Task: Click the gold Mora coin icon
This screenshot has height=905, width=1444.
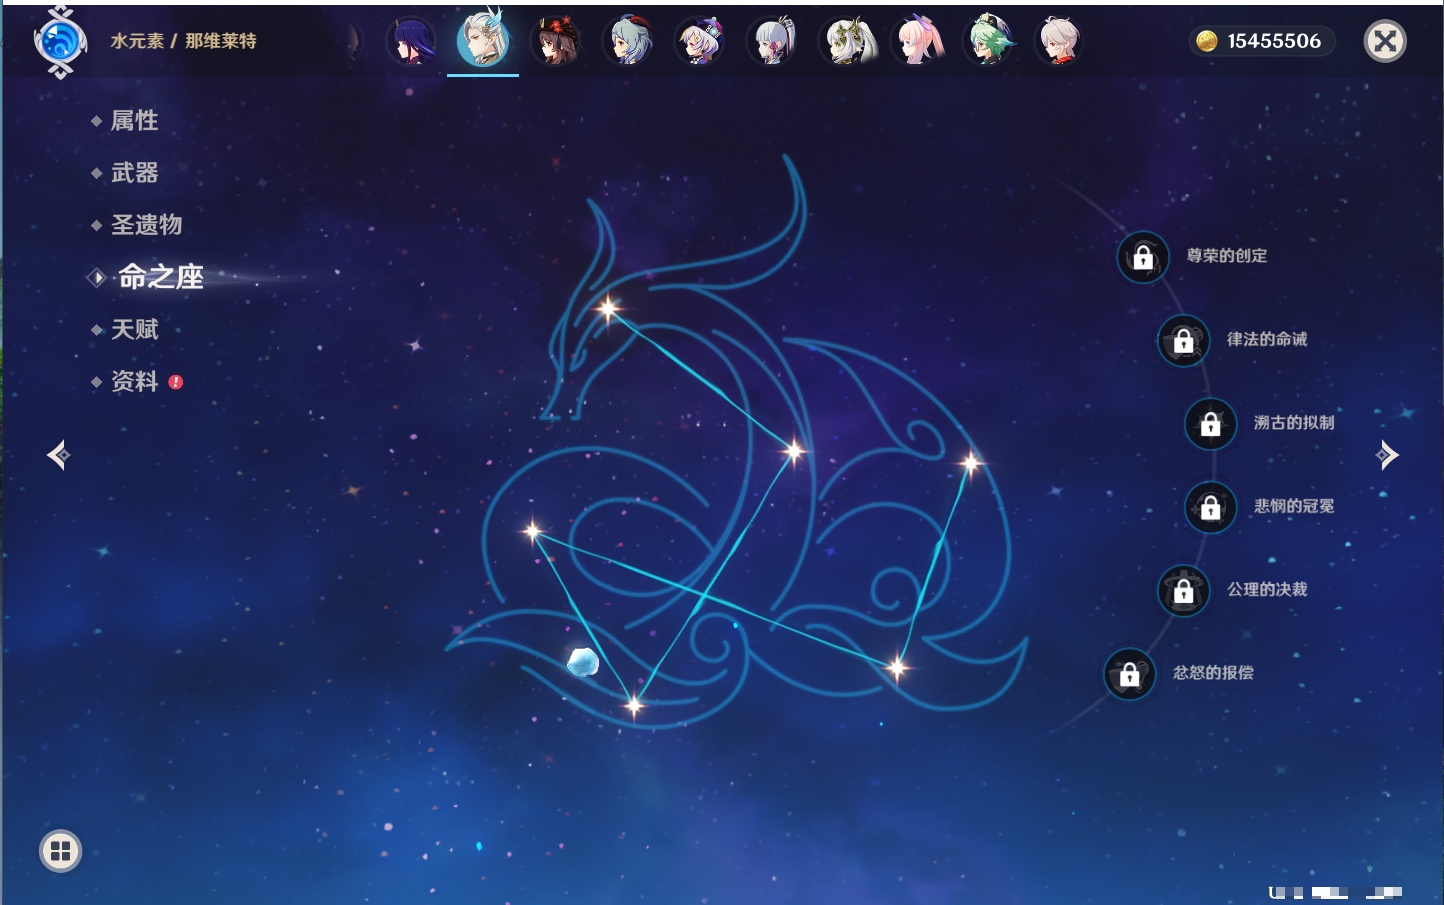Action: (x=1207, y=41)
